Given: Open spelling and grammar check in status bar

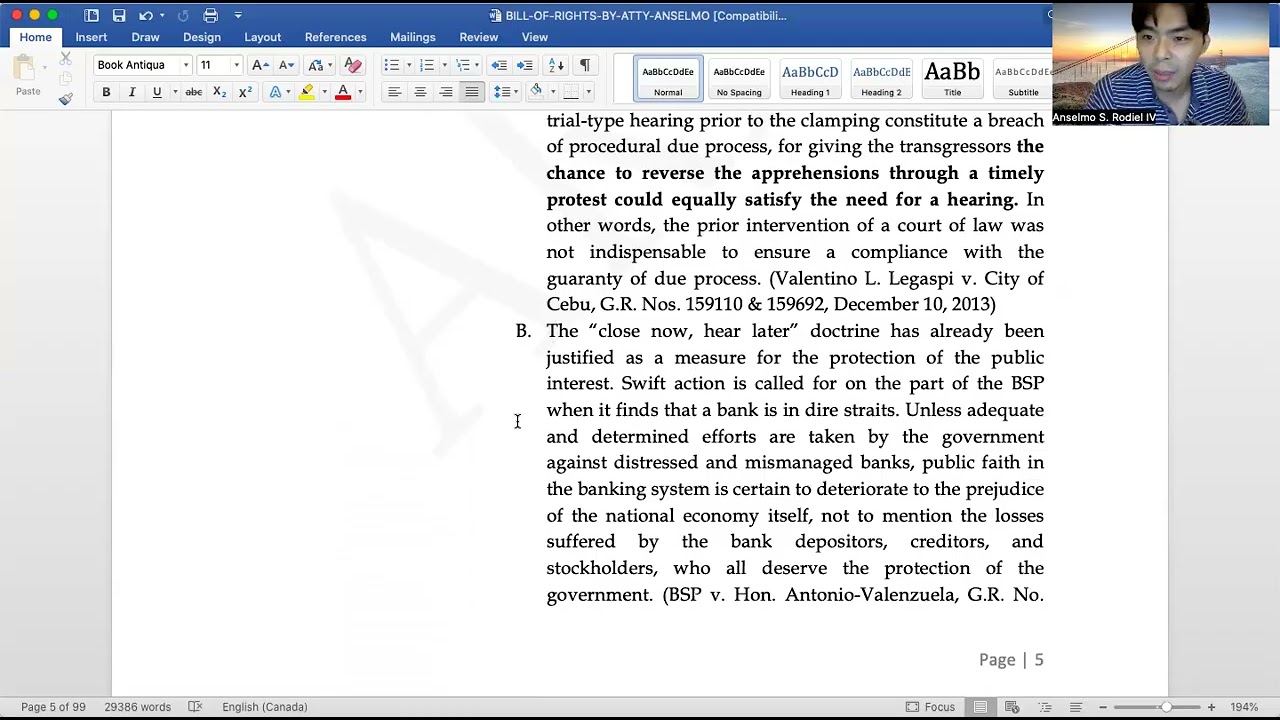Looking at the screenshot, I should click(x=195, y=707).
